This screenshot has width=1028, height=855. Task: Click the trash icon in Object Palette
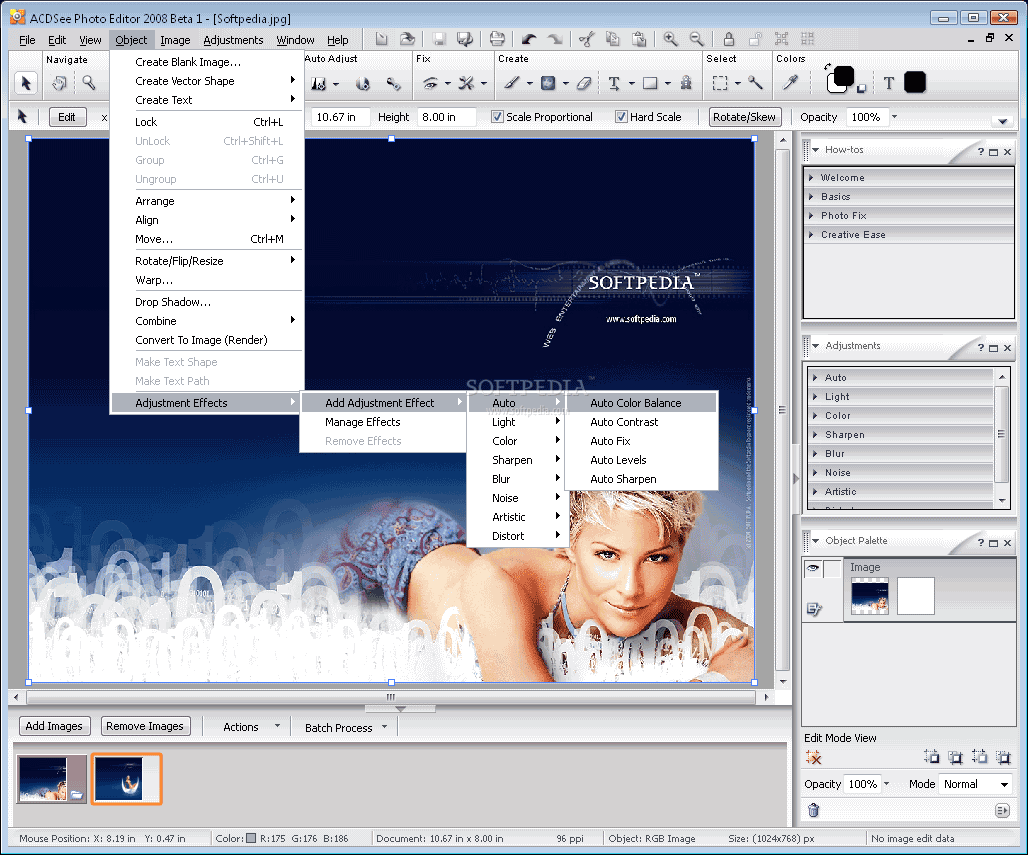click(x=814, y=810)
